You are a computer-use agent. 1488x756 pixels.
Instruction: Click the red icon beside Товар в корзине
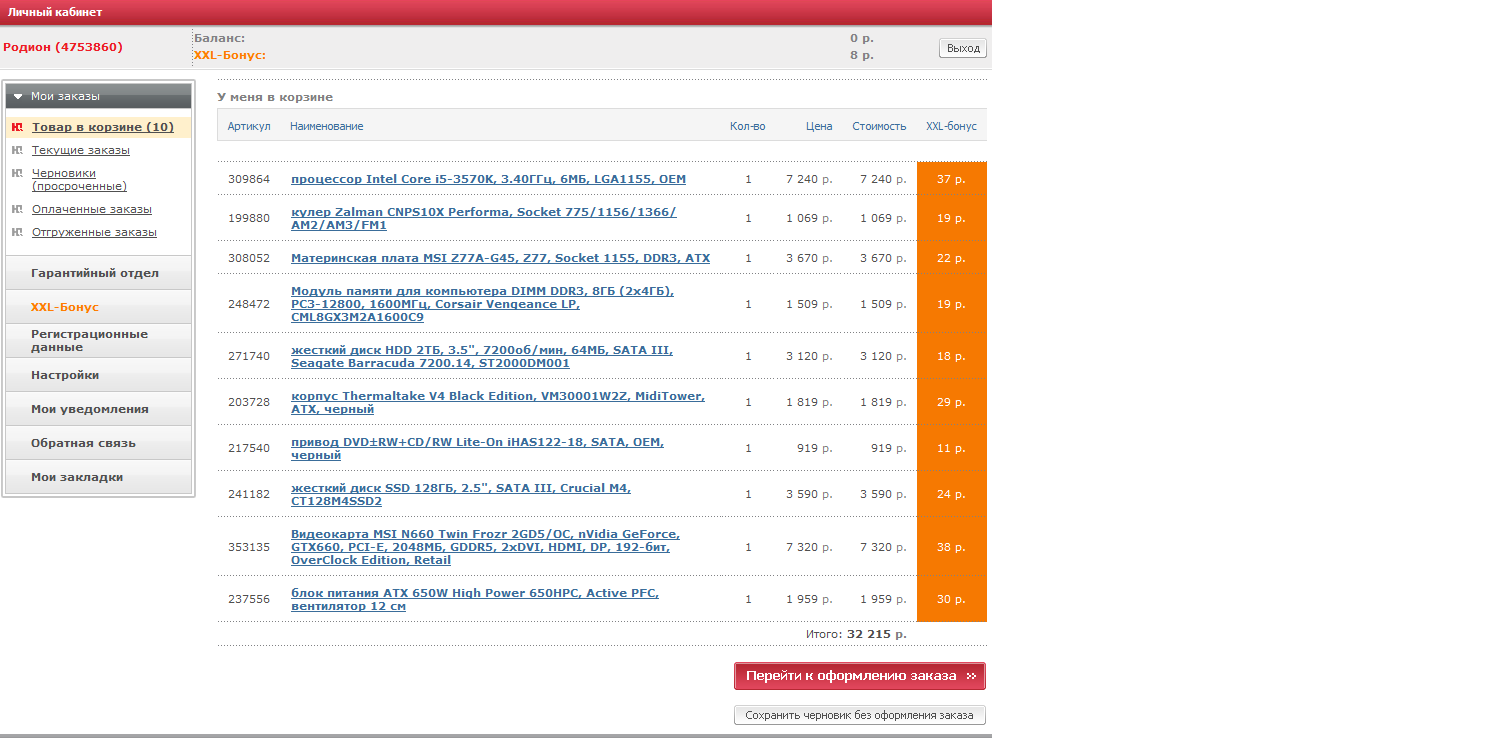pos(17,127)
